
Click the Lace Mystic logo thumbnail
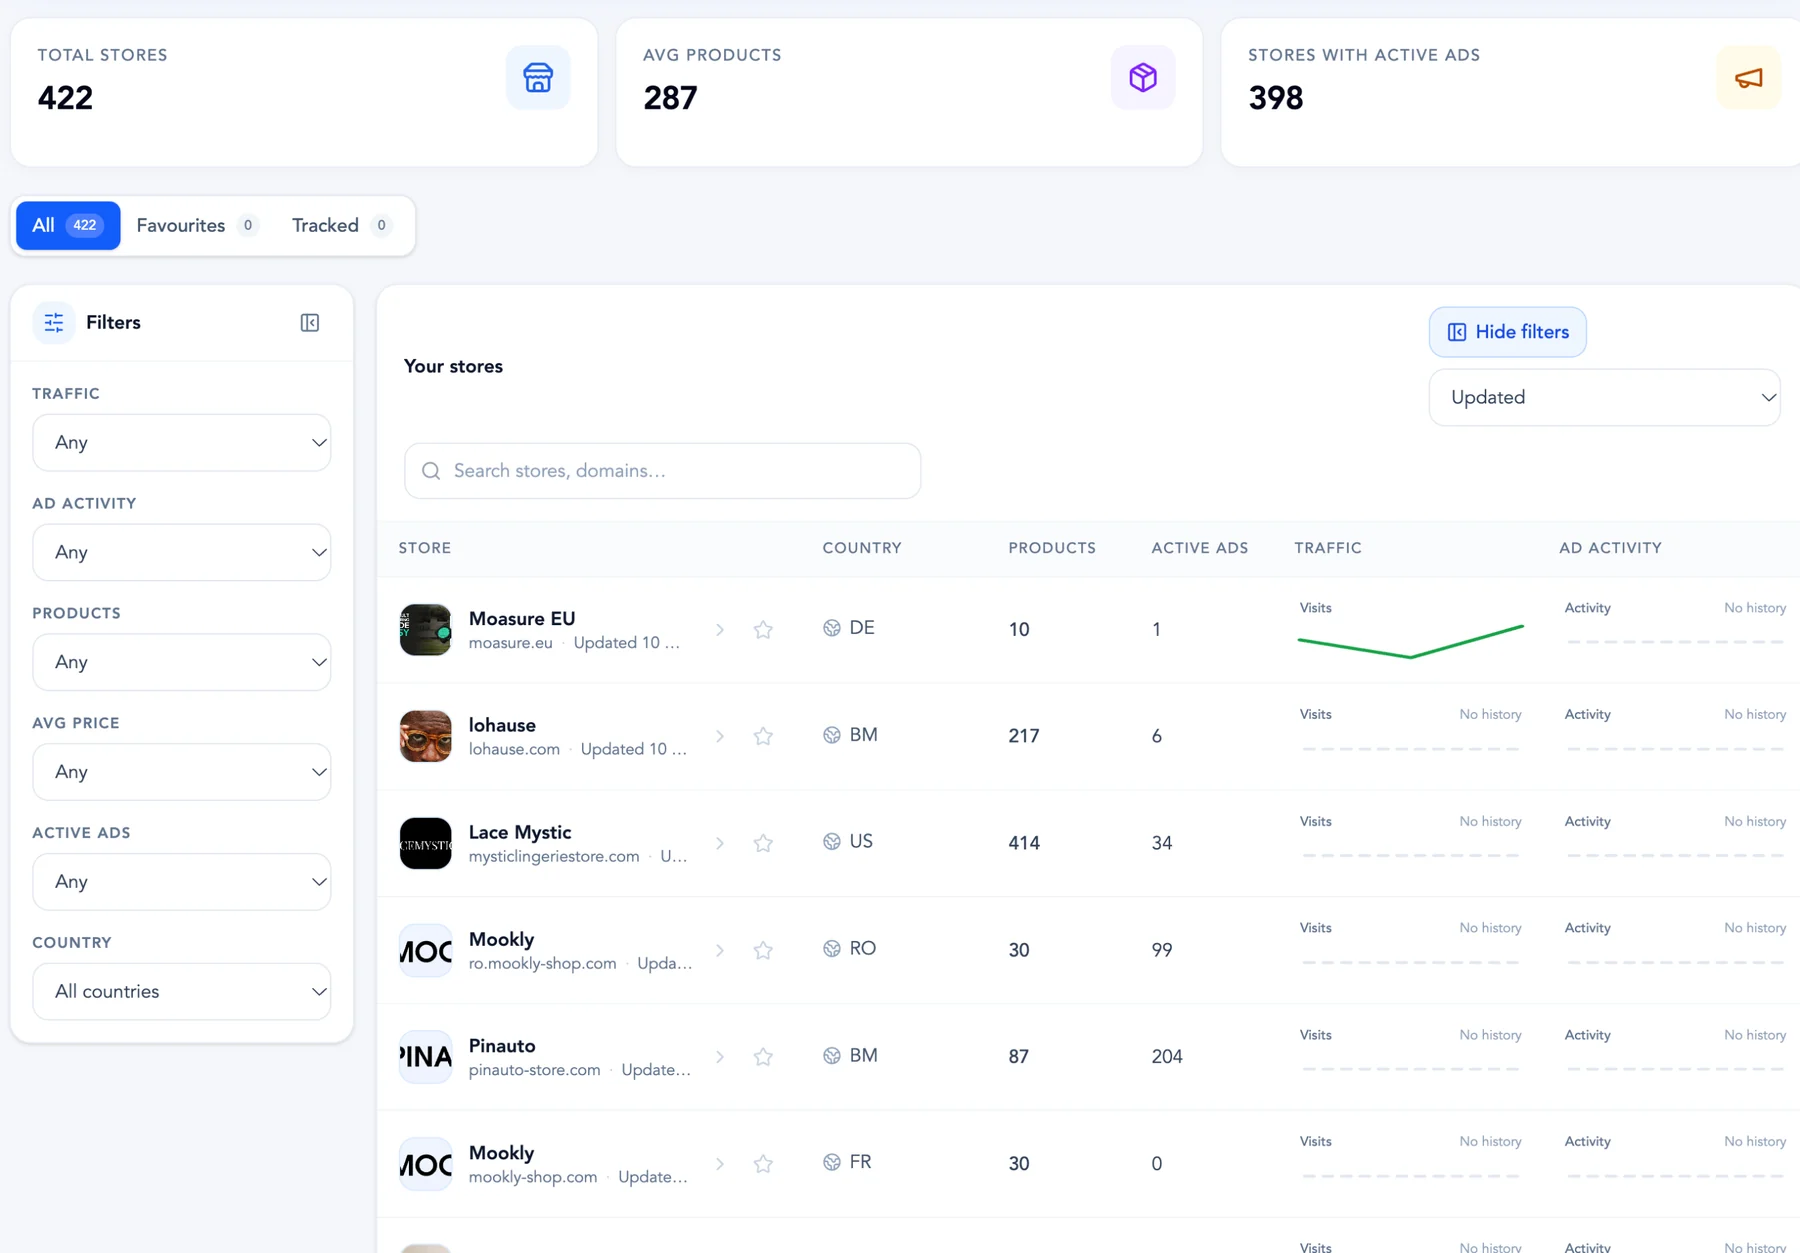pos(425,843)
